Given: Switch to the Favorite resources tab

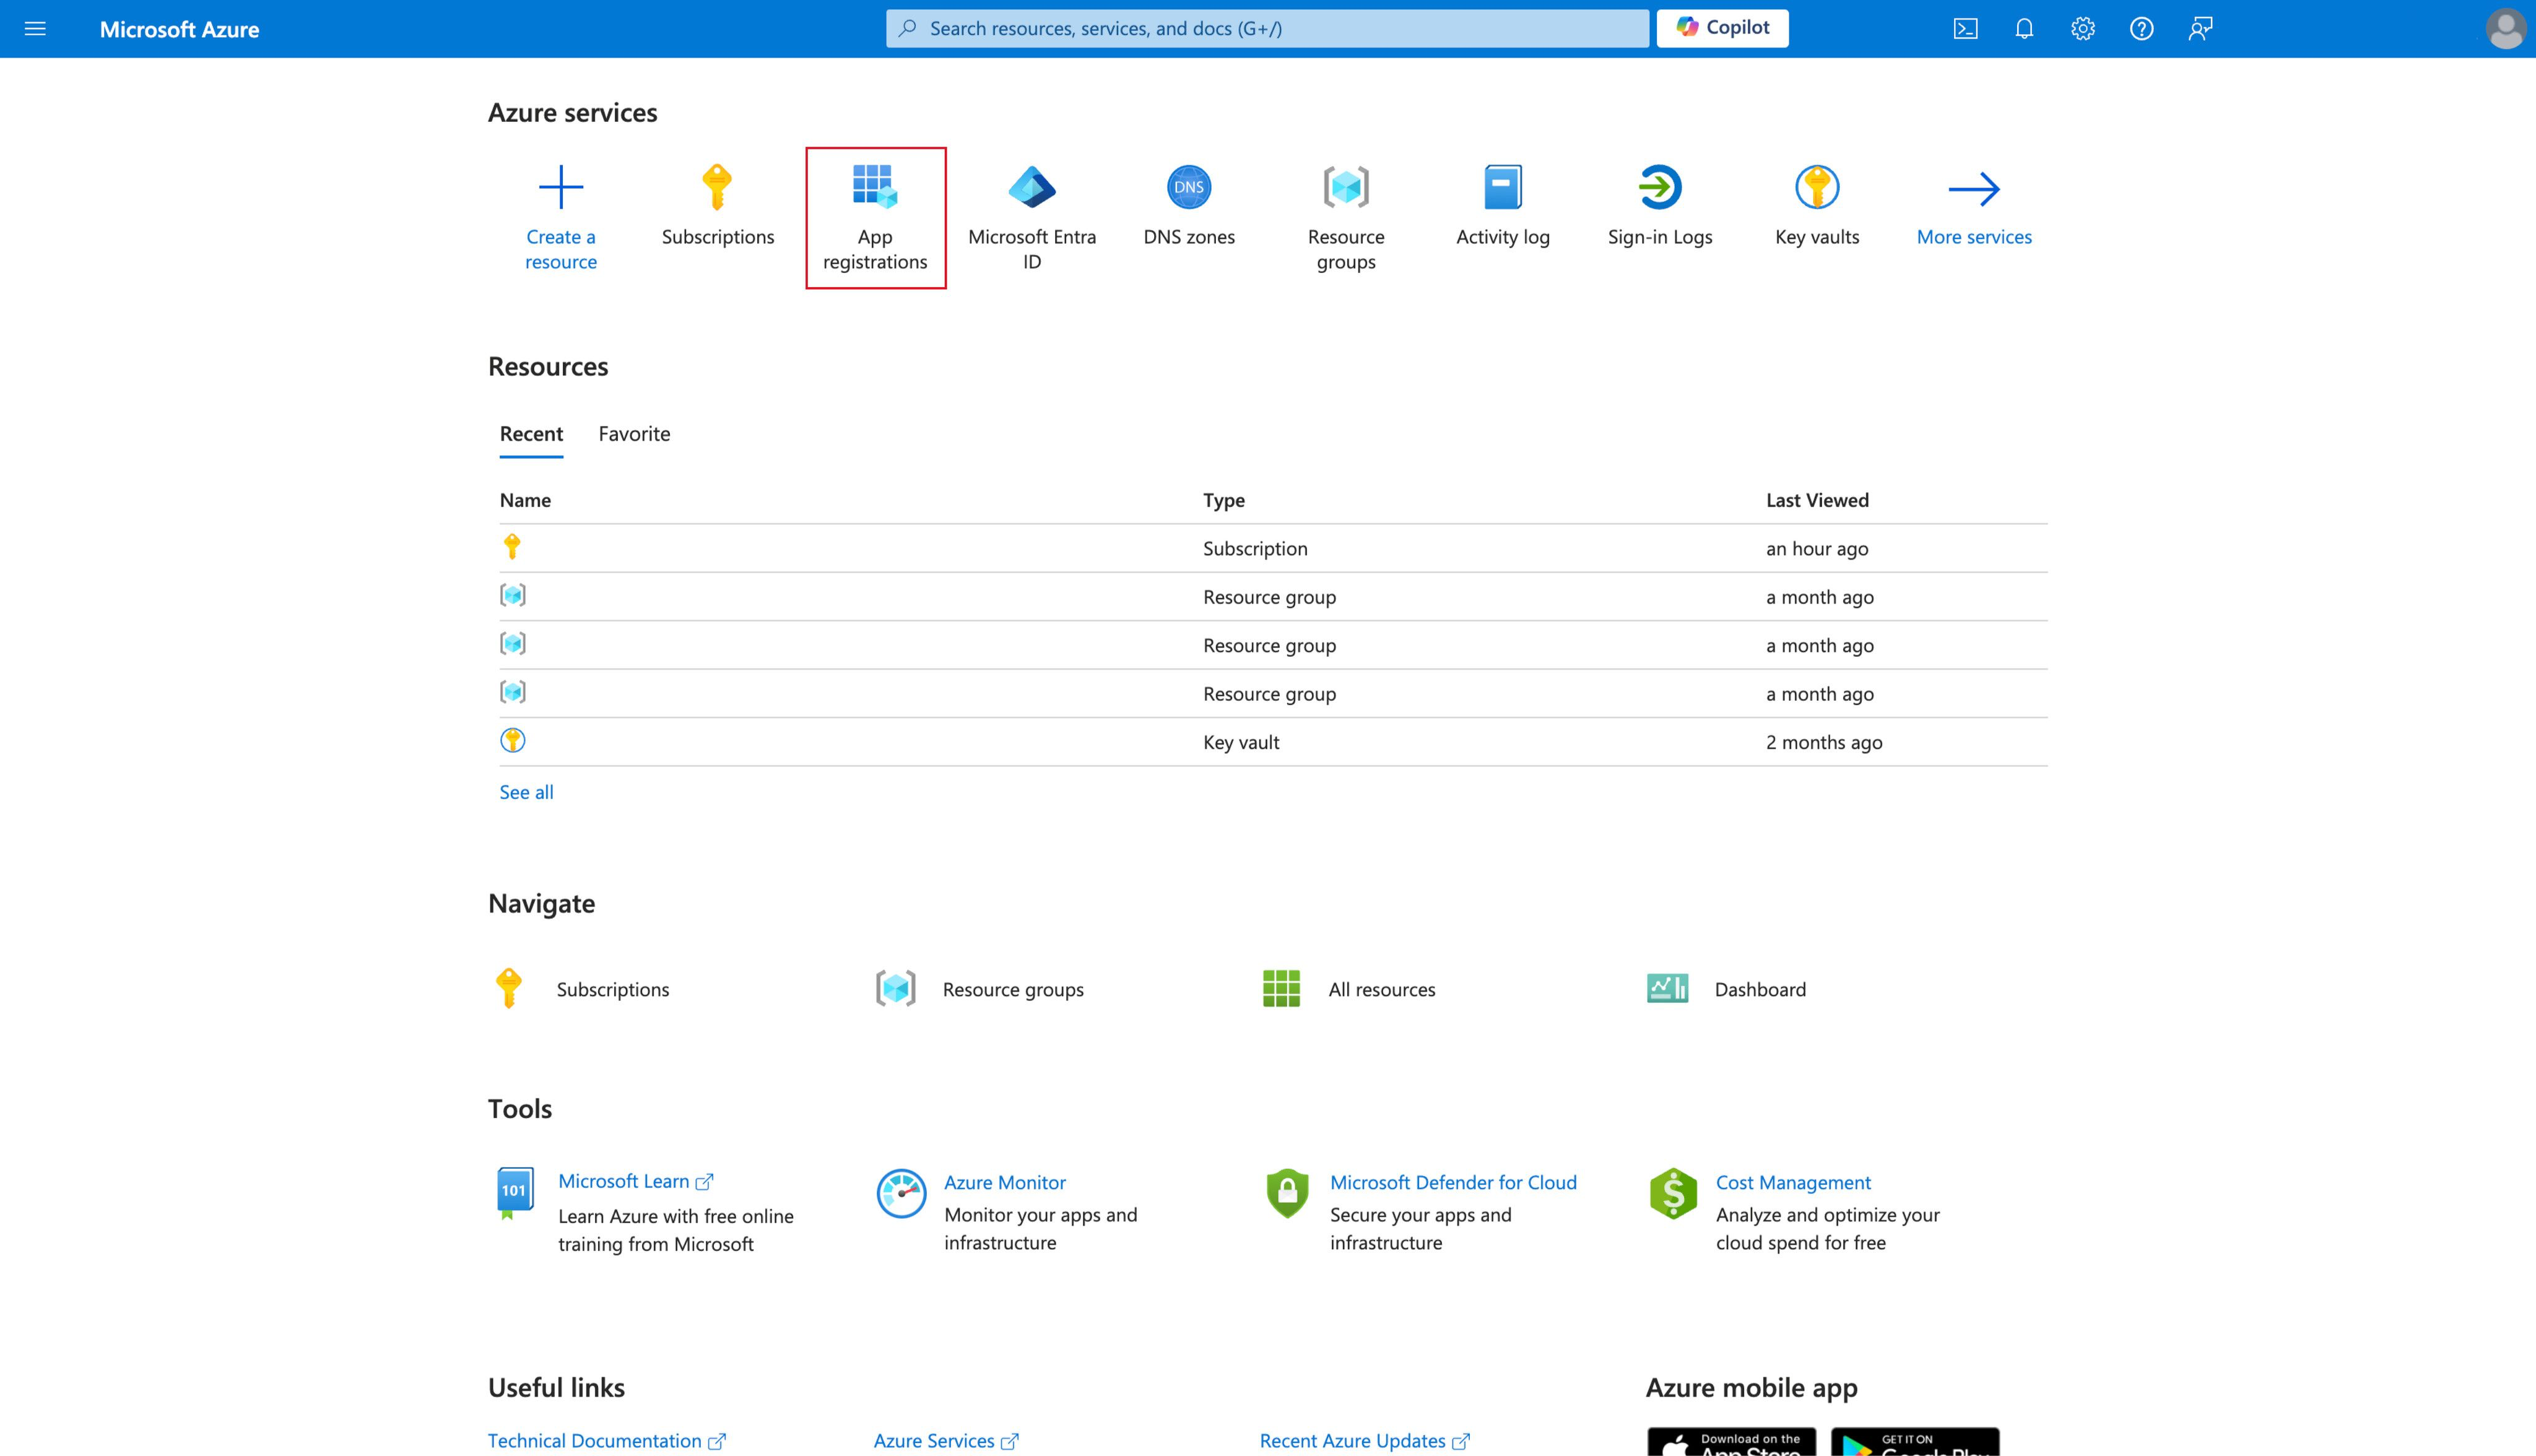Looking at the screenshot, I should (x=634, y=434).
